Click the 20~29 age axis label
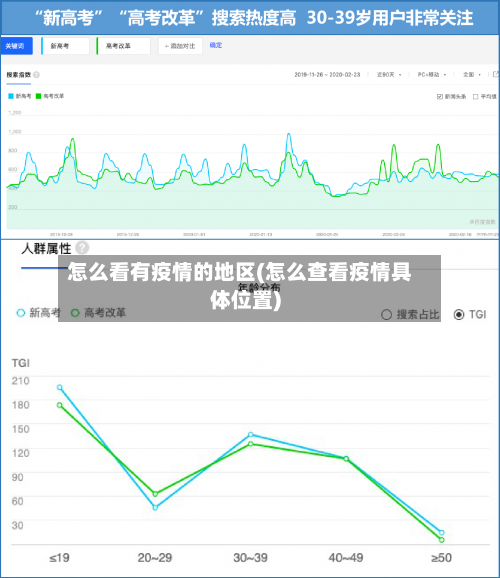500x578 pixels. [155, 558]
